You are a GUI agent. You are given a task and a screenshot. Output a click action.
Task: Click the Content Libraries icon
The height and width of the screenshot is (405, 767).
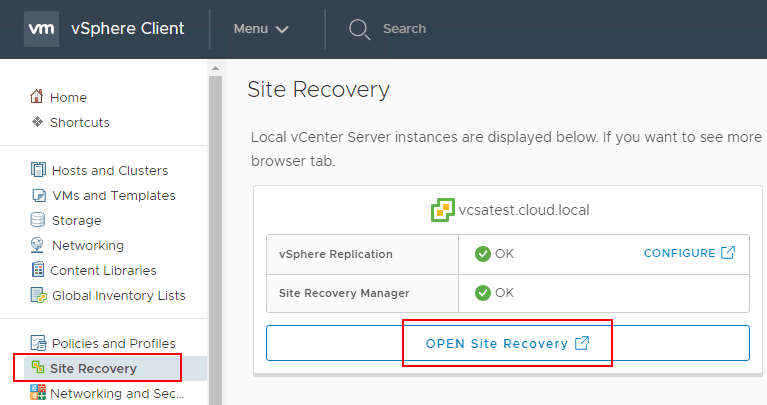point(38,270)
